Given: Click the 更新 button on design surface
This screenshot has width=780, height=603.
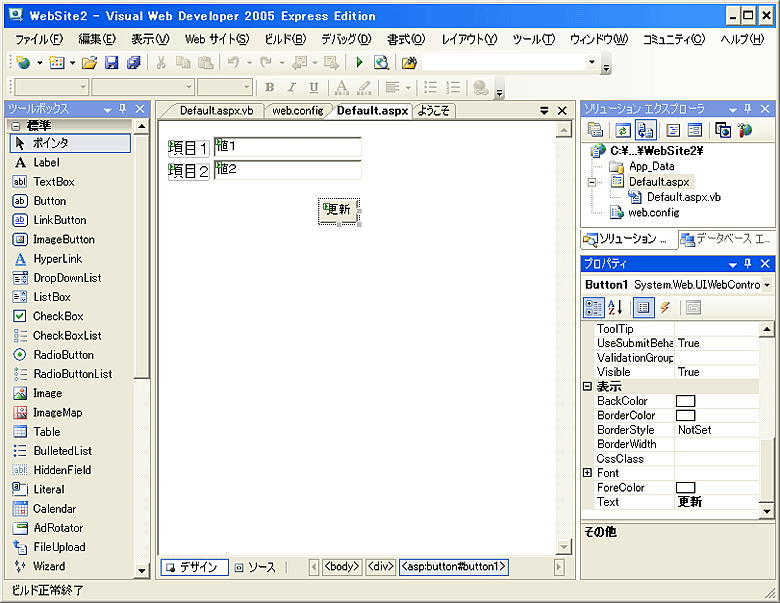Looking at the screenshot, I should [x=338, y=210].
